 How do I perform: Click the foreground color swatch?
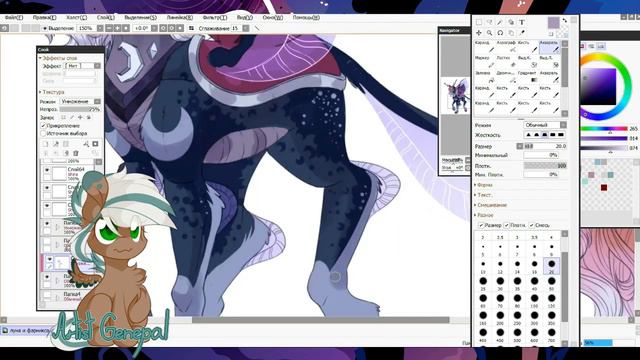click(x=553, y=22)
